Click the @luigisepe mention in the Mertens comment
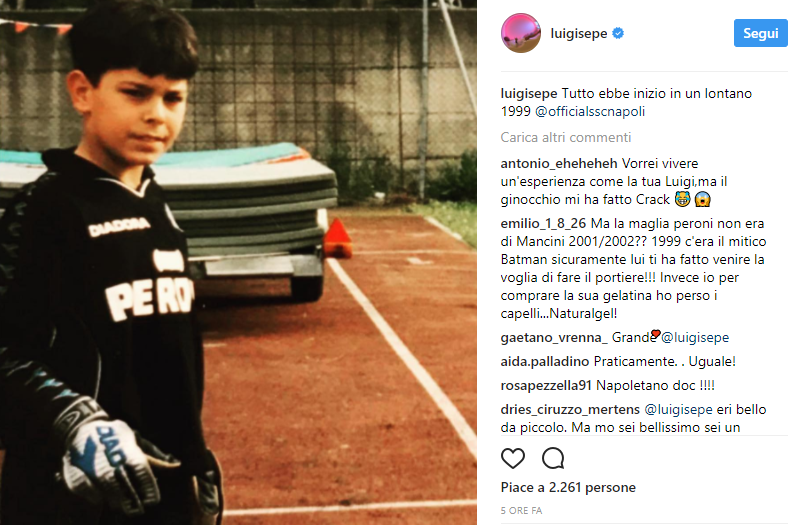The height and width of the screenshot is (525, 794). point(678,409)
